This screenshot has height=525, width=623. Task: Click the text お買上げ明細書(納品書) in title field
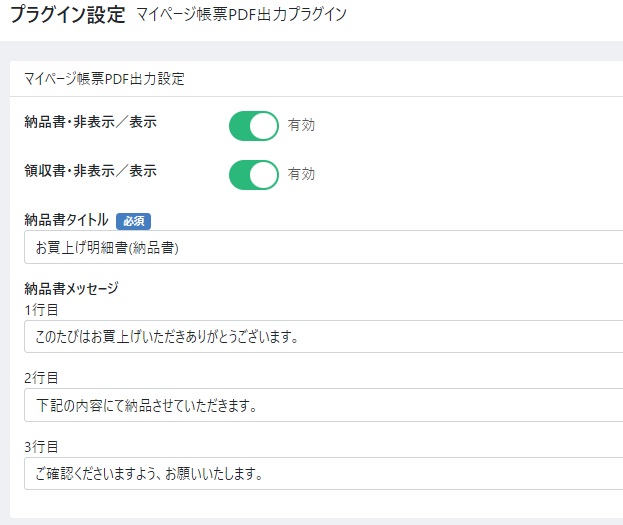[107, 248]
